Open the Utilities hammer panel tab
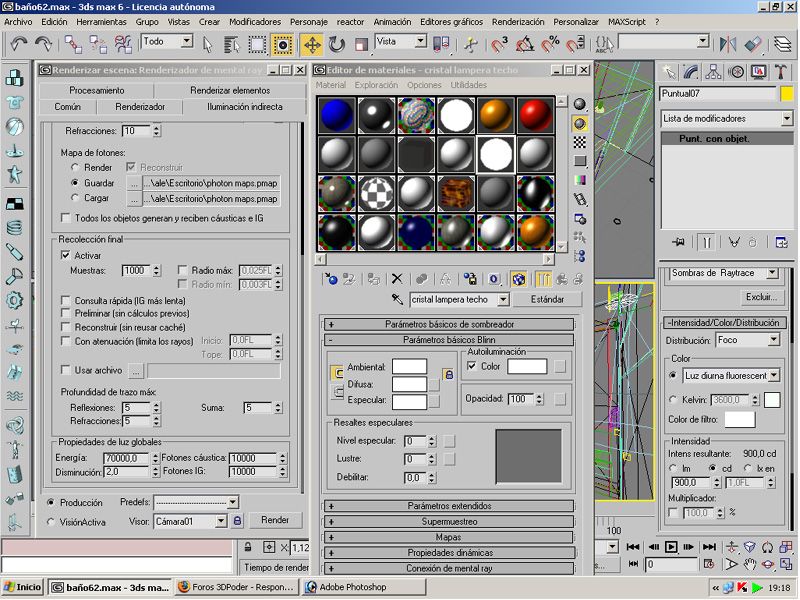800x600 pixels. [781, 72]
